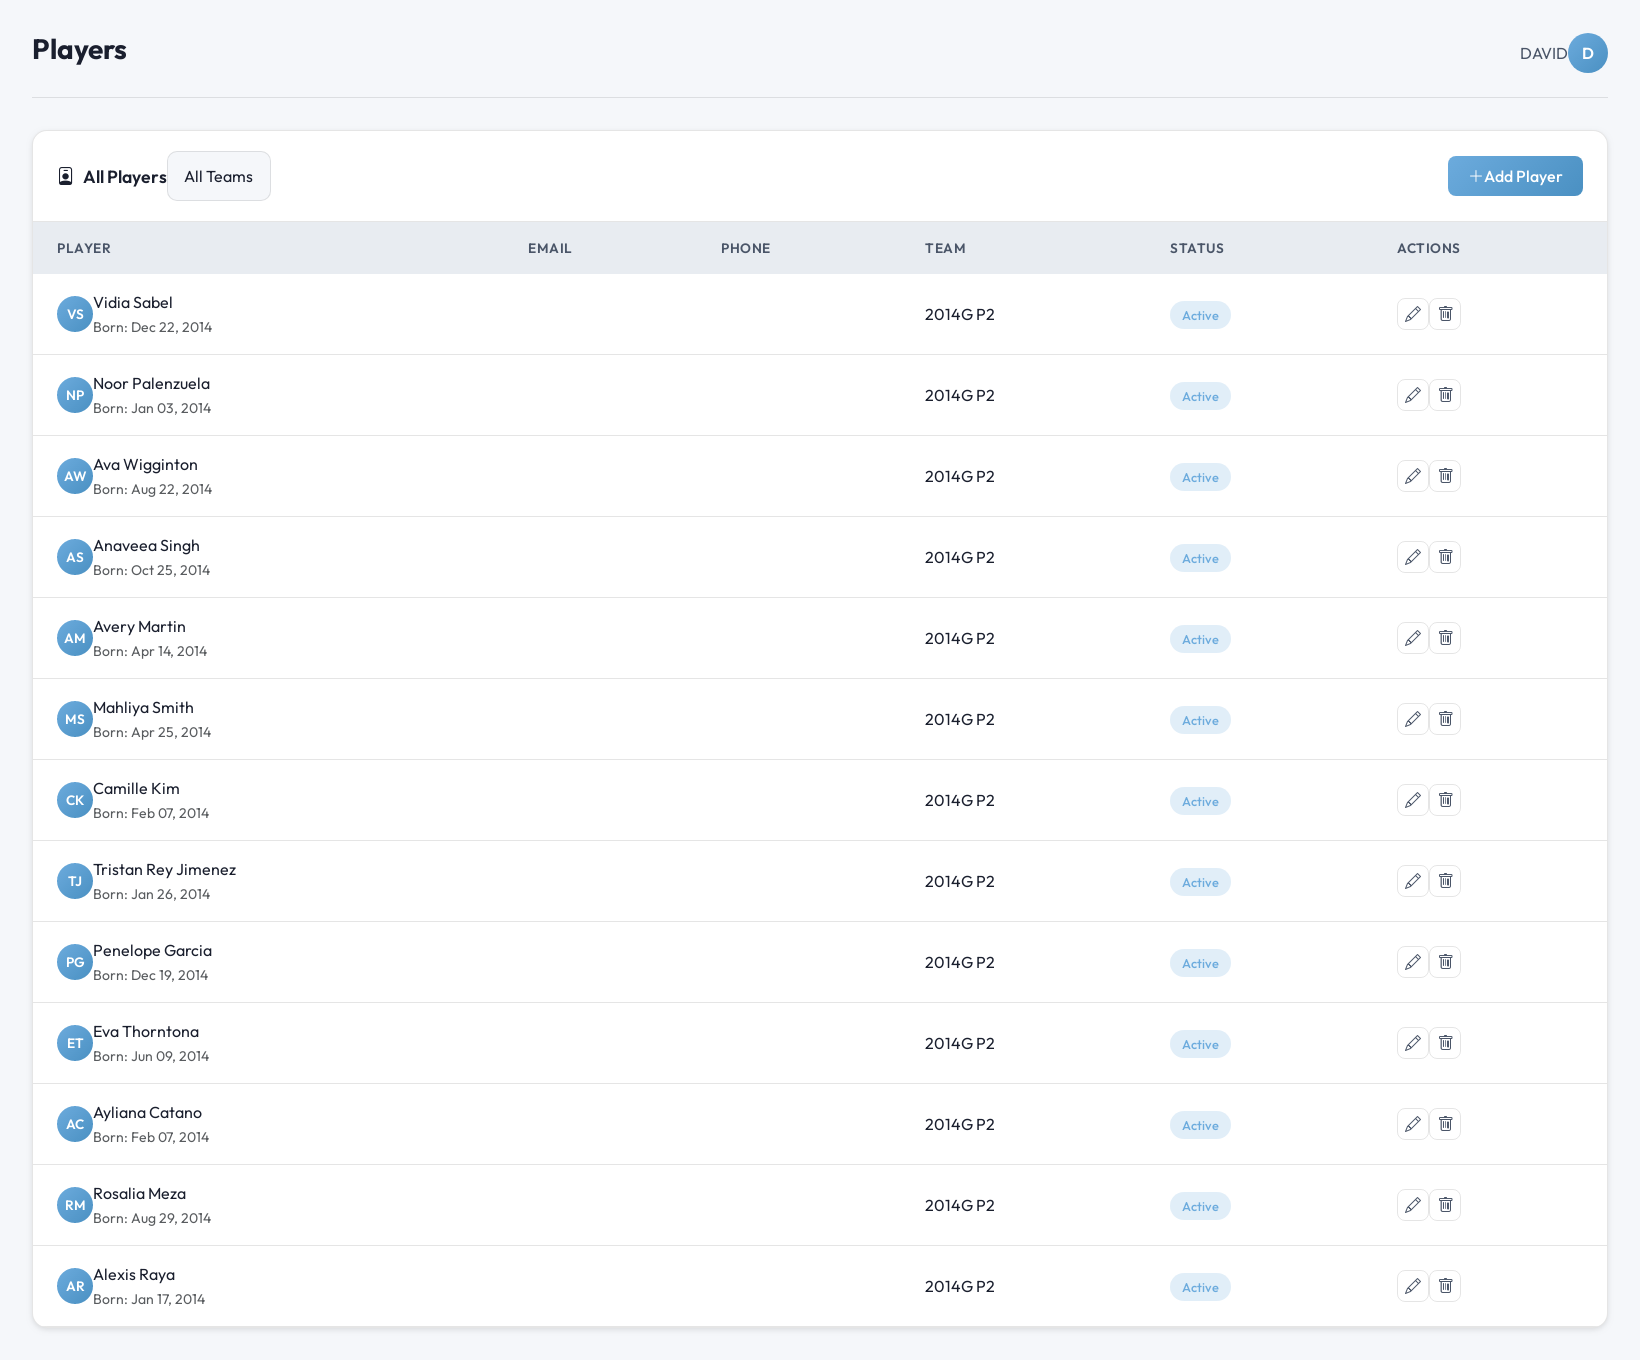Remove Mahliya Smith with delete icon
Viewport: 1640px width, 1360px height.
[1445, 719]
